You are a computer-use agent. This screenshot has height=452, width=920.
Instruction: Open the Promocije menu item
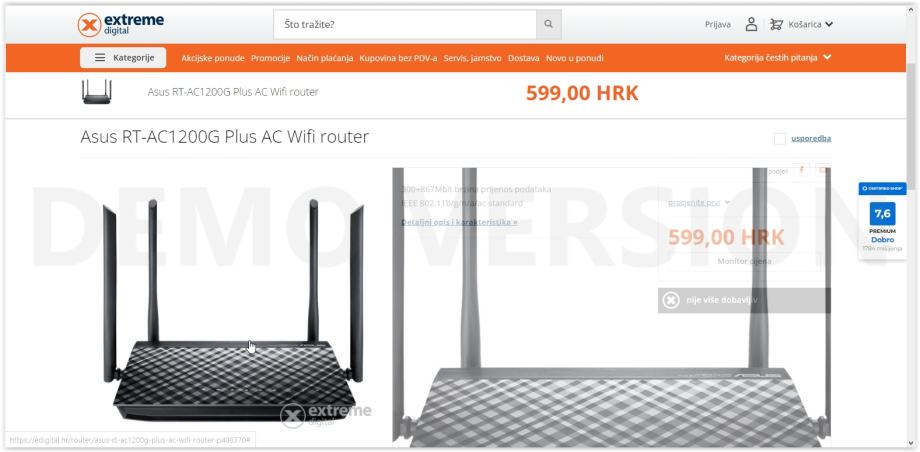click(x=270, y=58)
